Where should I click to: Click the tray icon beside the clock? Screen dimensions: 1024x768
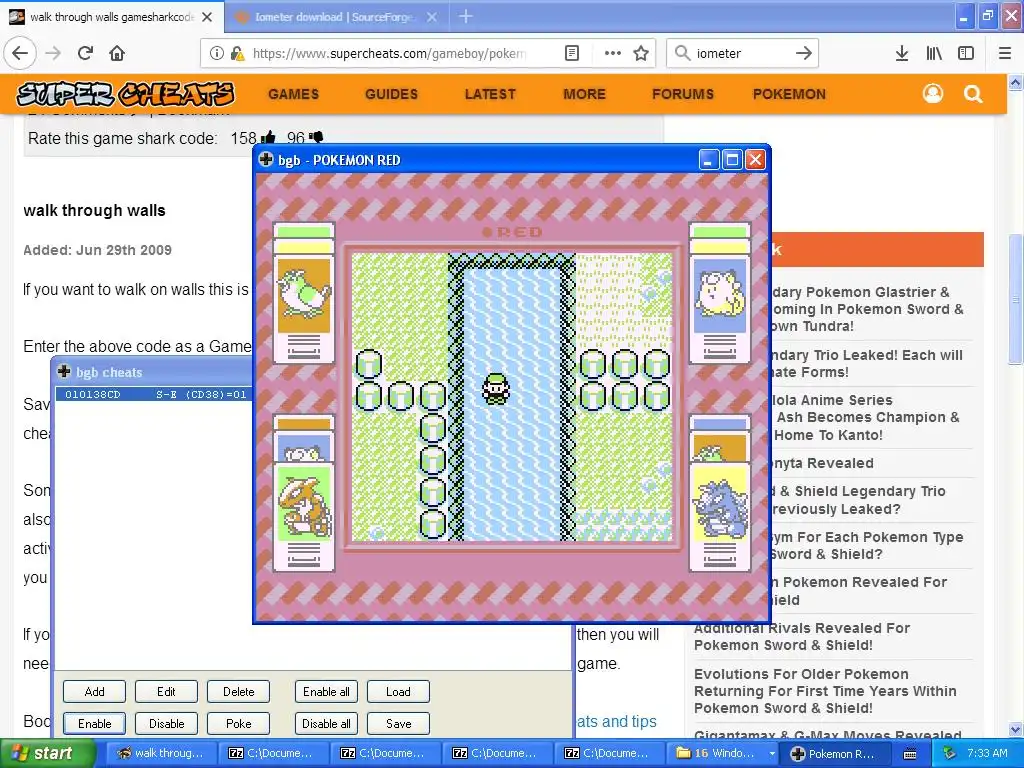[949, 753]
